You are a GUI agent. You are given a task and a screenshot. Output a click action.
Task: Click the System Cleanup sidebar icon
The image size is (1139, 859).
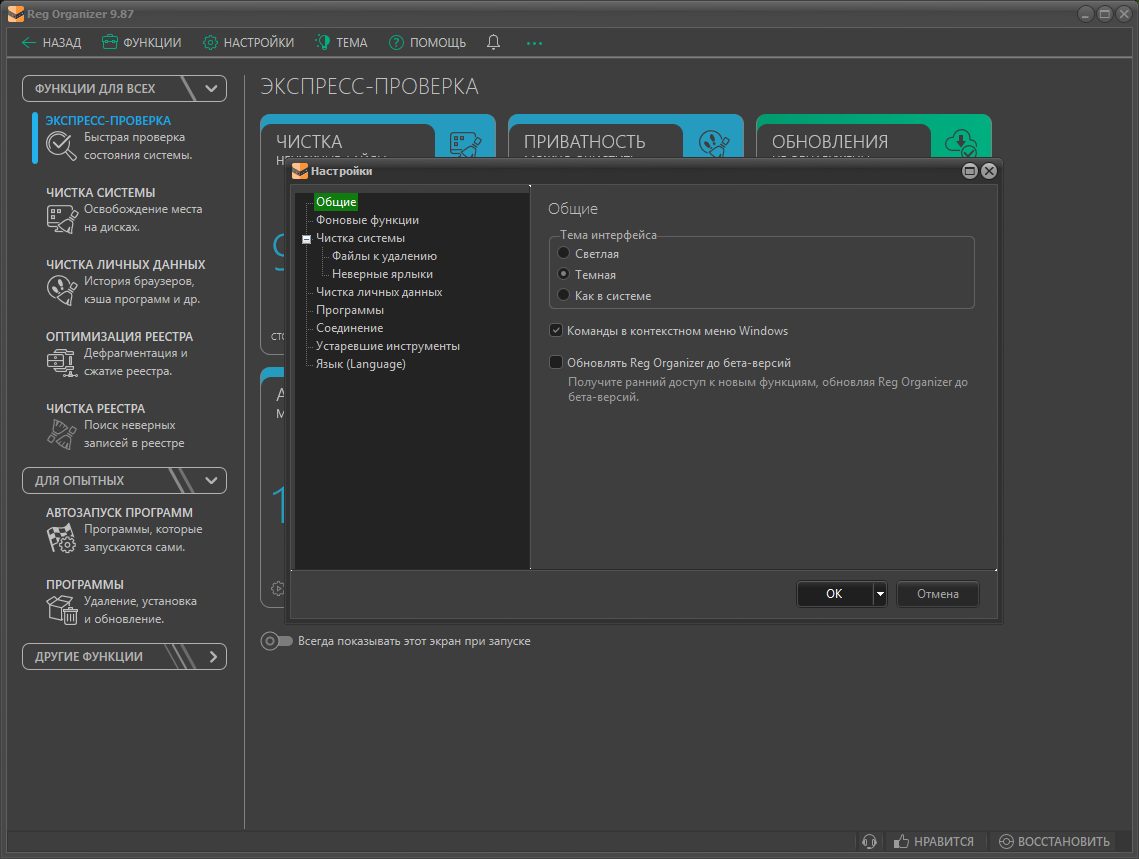pos(61,218)
